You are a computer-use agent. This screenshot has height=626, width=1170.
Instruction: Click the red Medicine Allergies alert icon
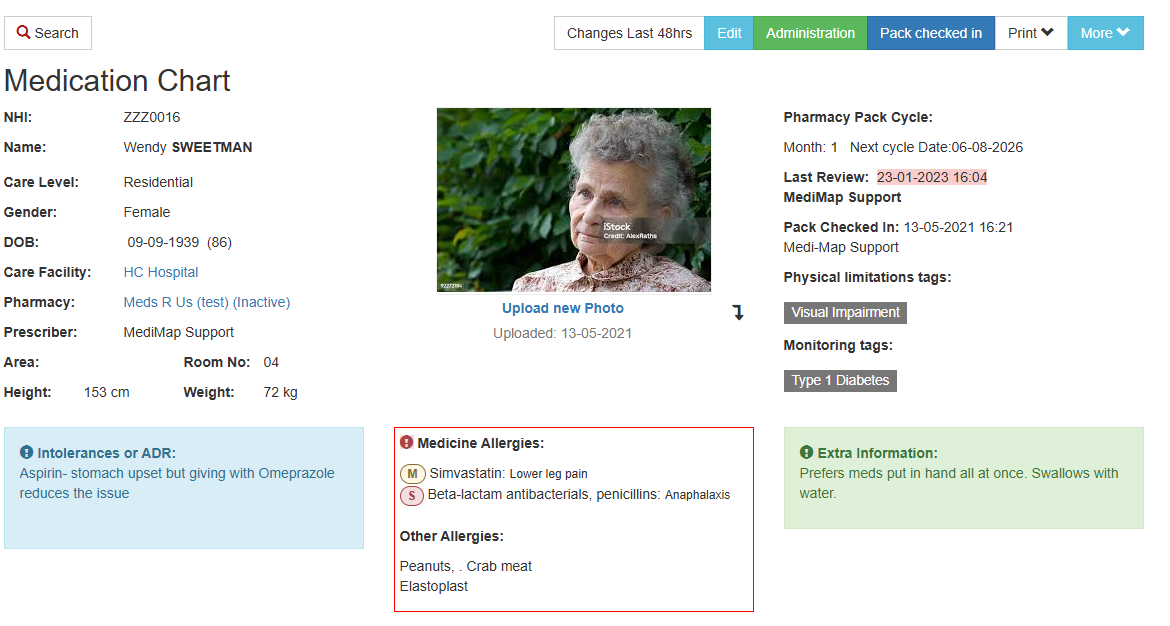click(x=406, y=442)
